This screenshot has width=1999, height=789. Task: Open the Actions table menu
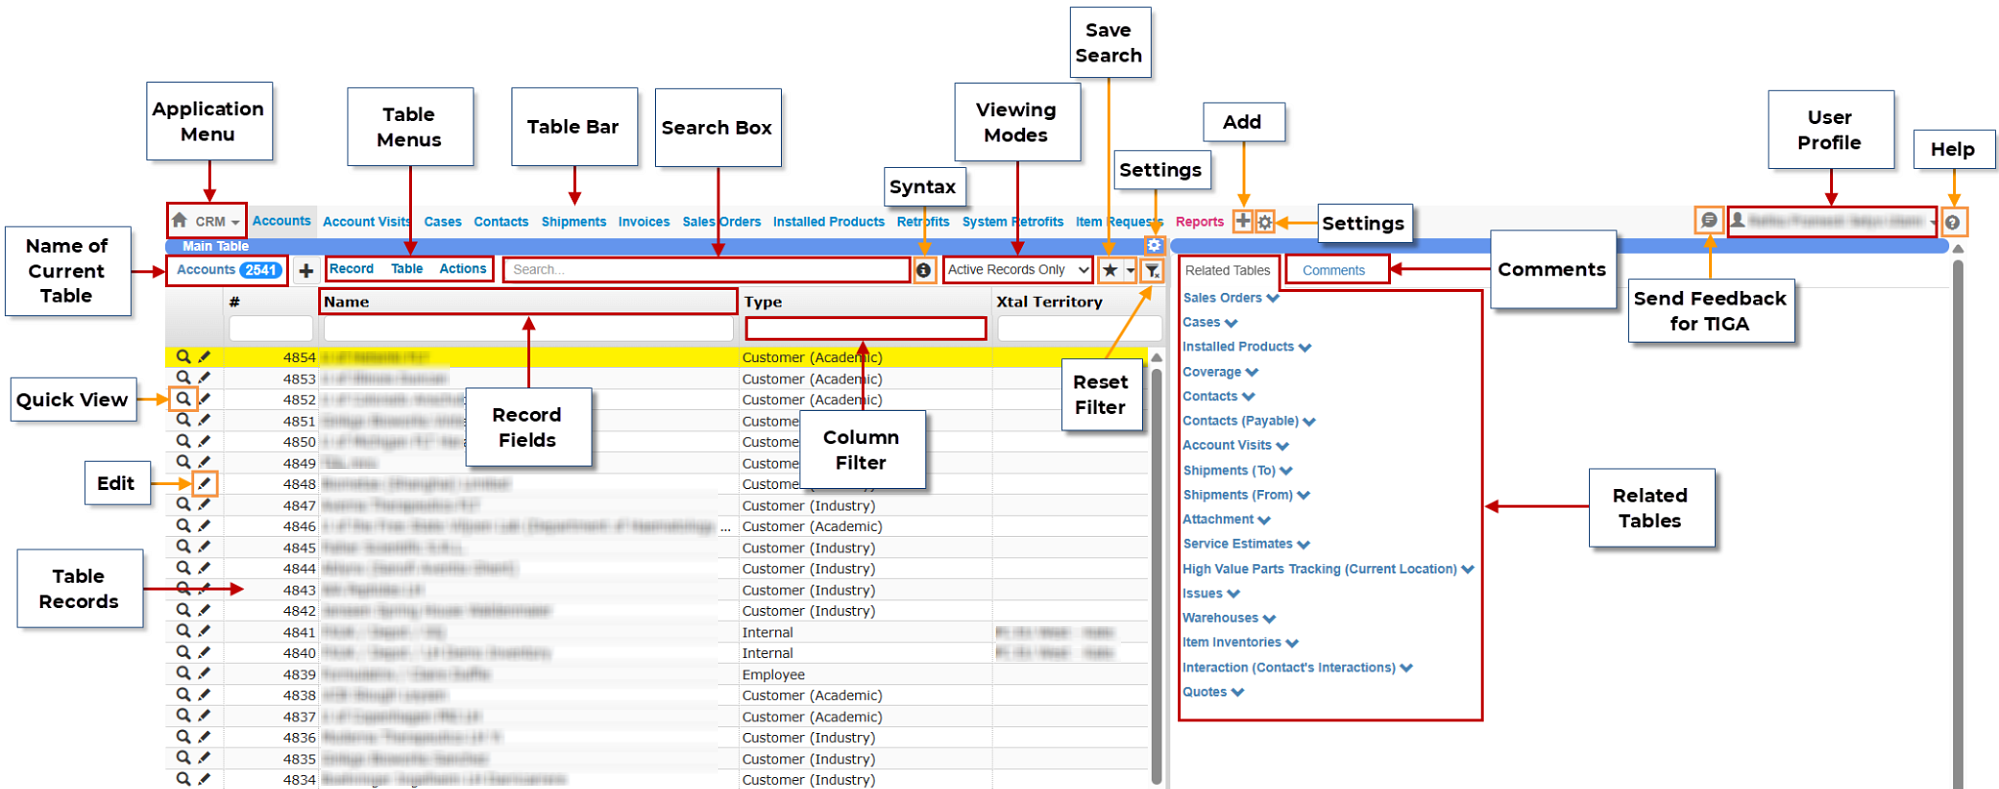click(x=462, y=269)
